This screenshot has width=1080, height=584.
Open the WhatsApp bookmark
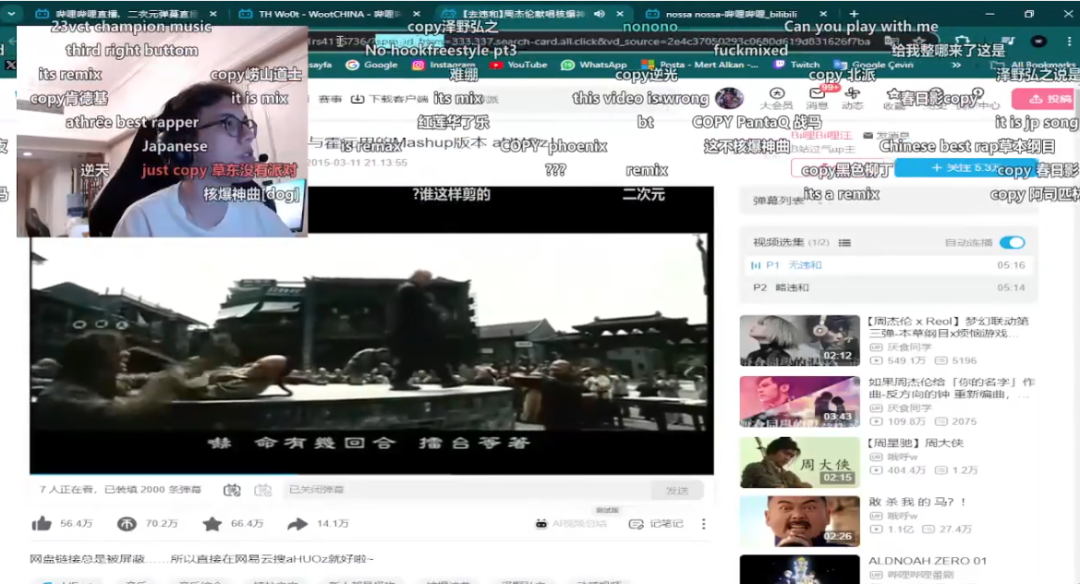click(x=594, y=65)
